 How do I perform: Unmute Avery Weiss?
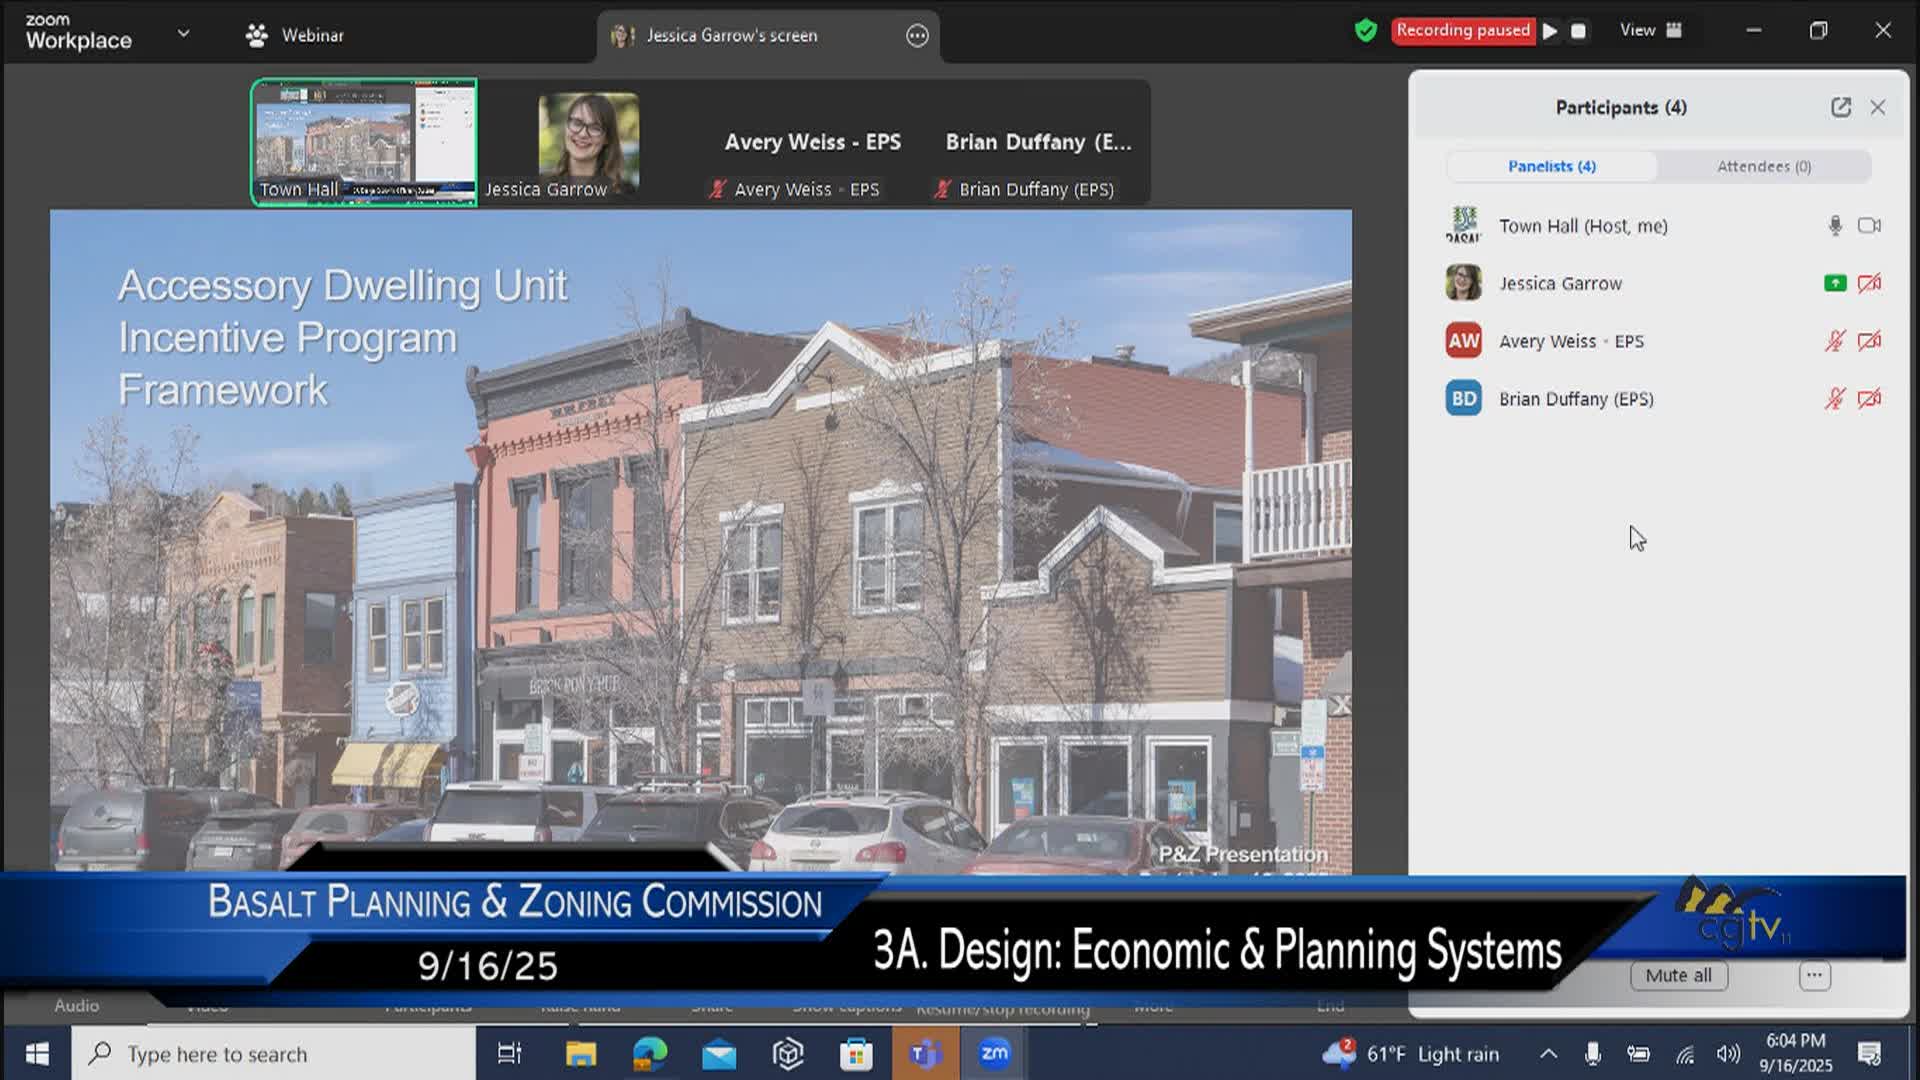tap(1836, 340)
